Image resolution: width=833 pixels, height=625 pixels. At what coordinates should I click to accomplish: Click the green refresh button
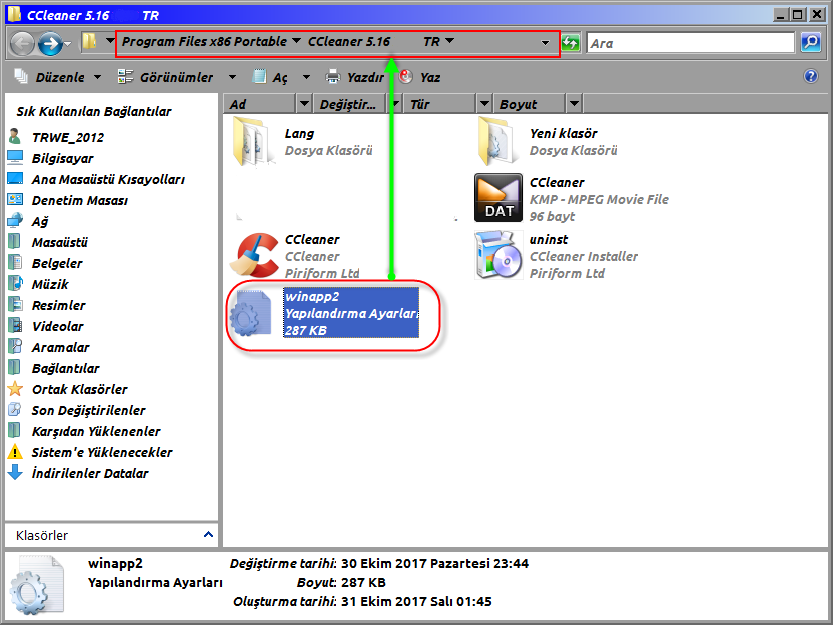pyautogui.click(x=571, y=43)
